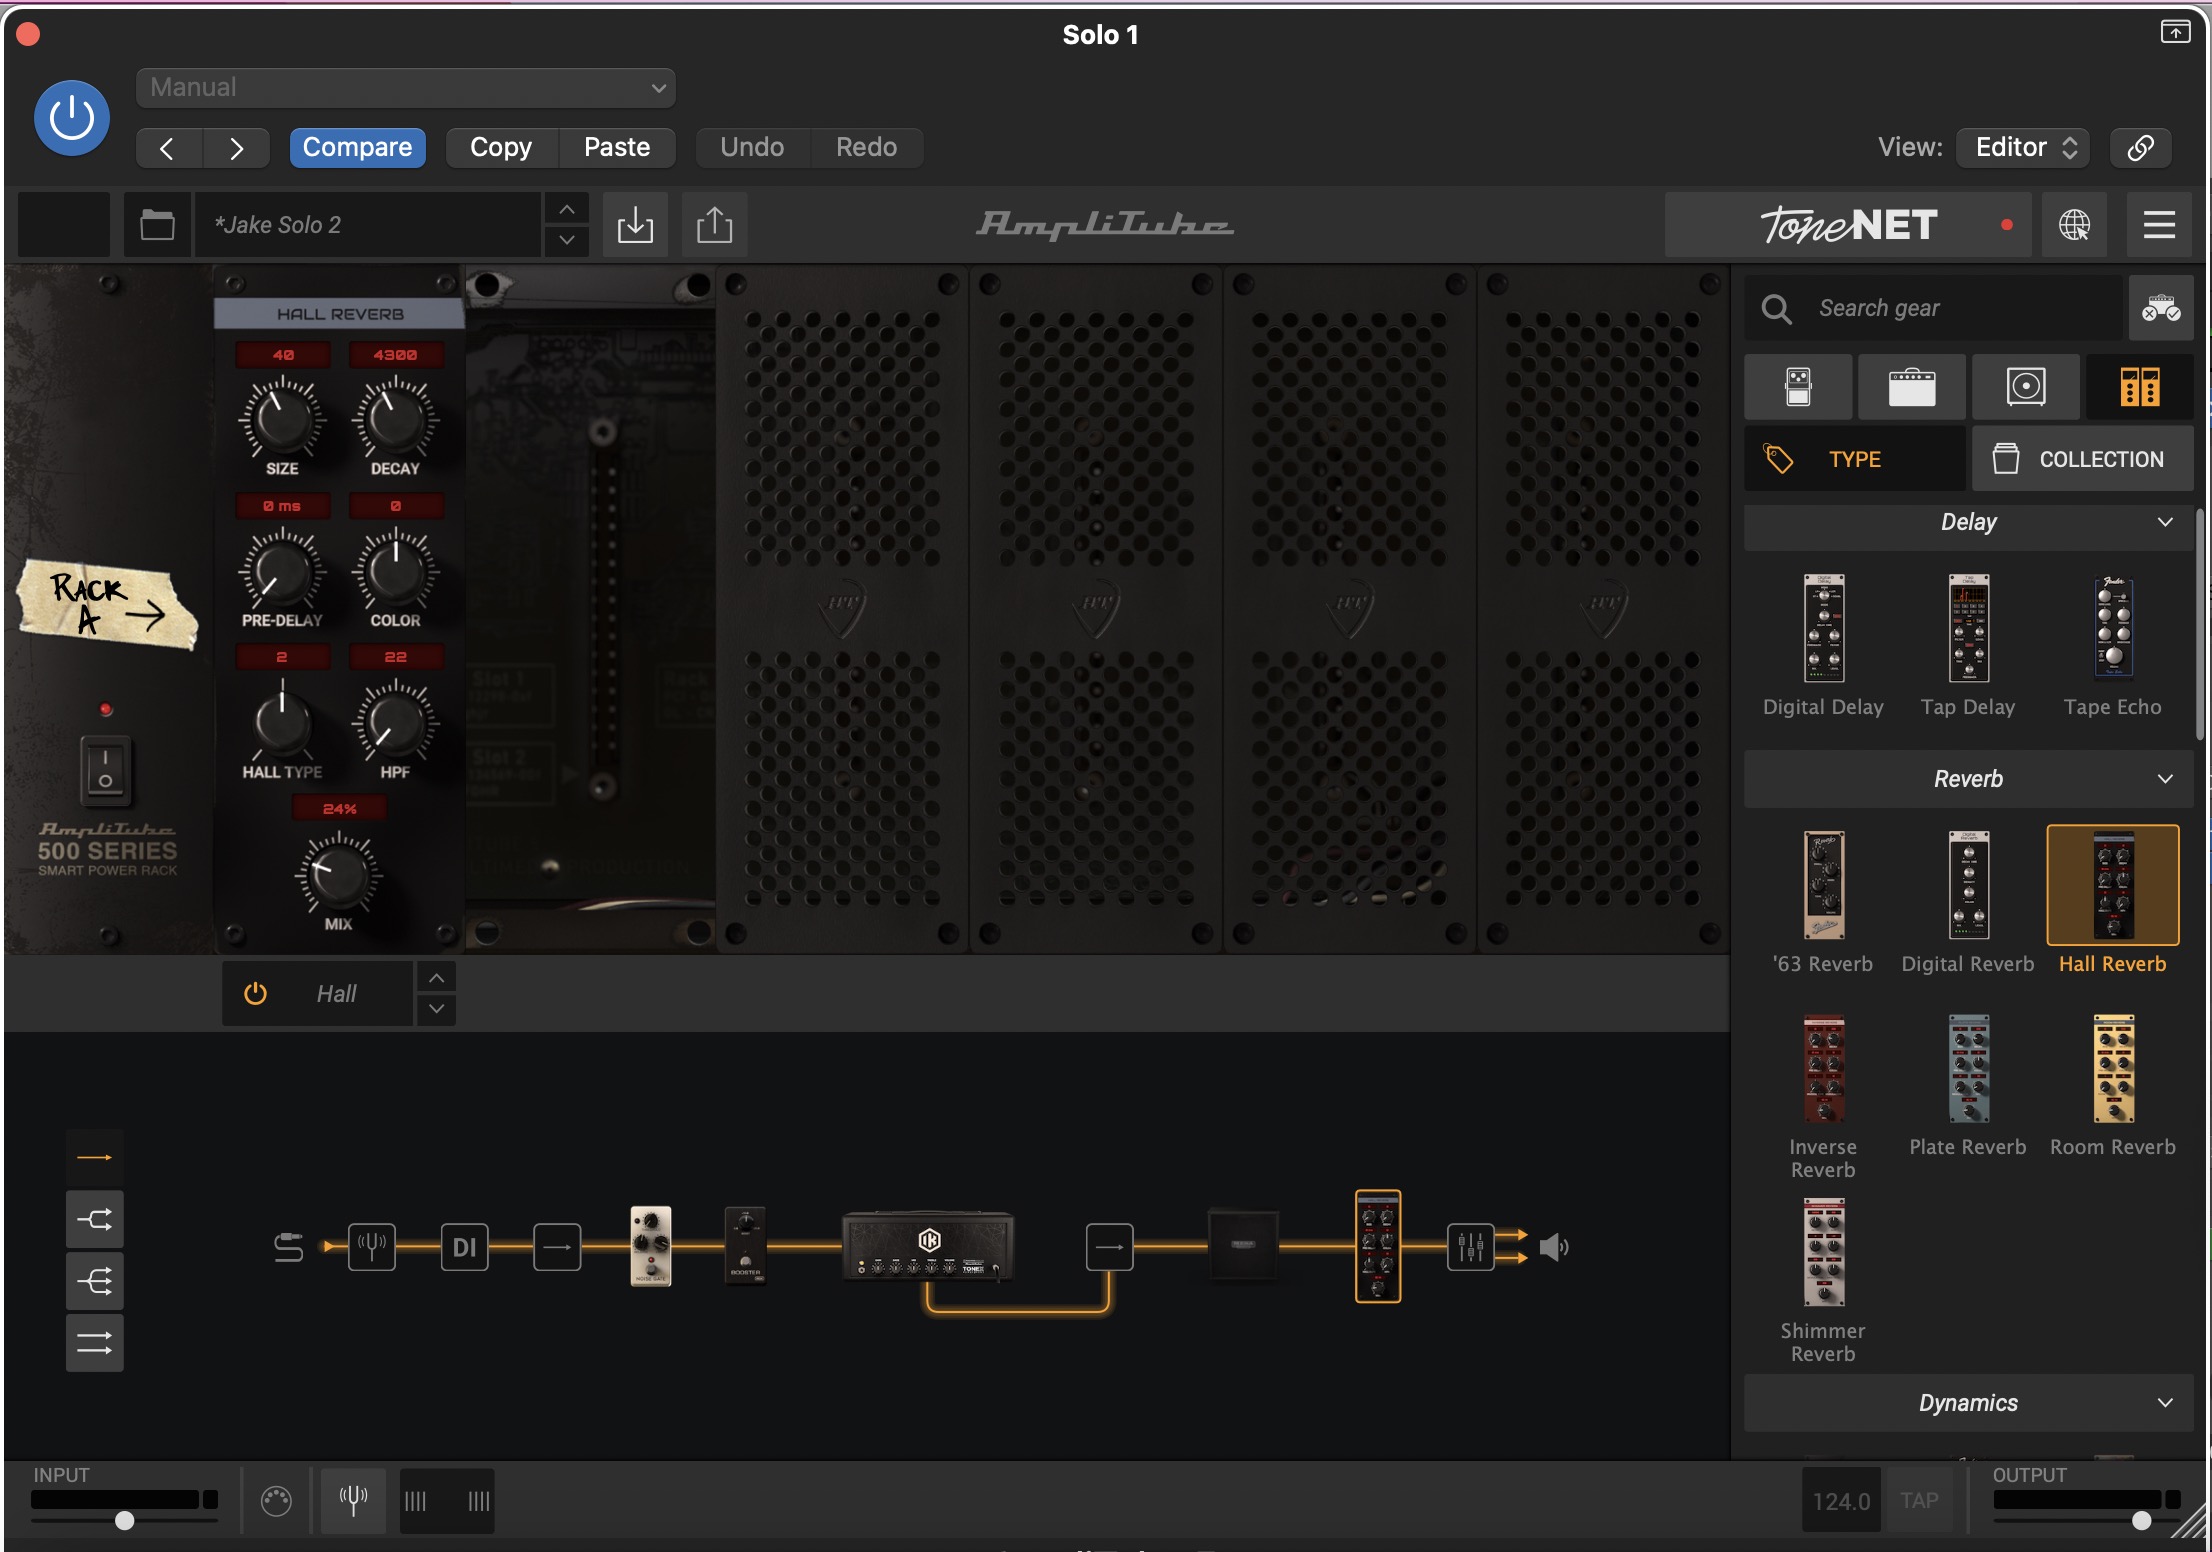
Task: Toggle the Hall module power button
Action: [x=256, y=993]
